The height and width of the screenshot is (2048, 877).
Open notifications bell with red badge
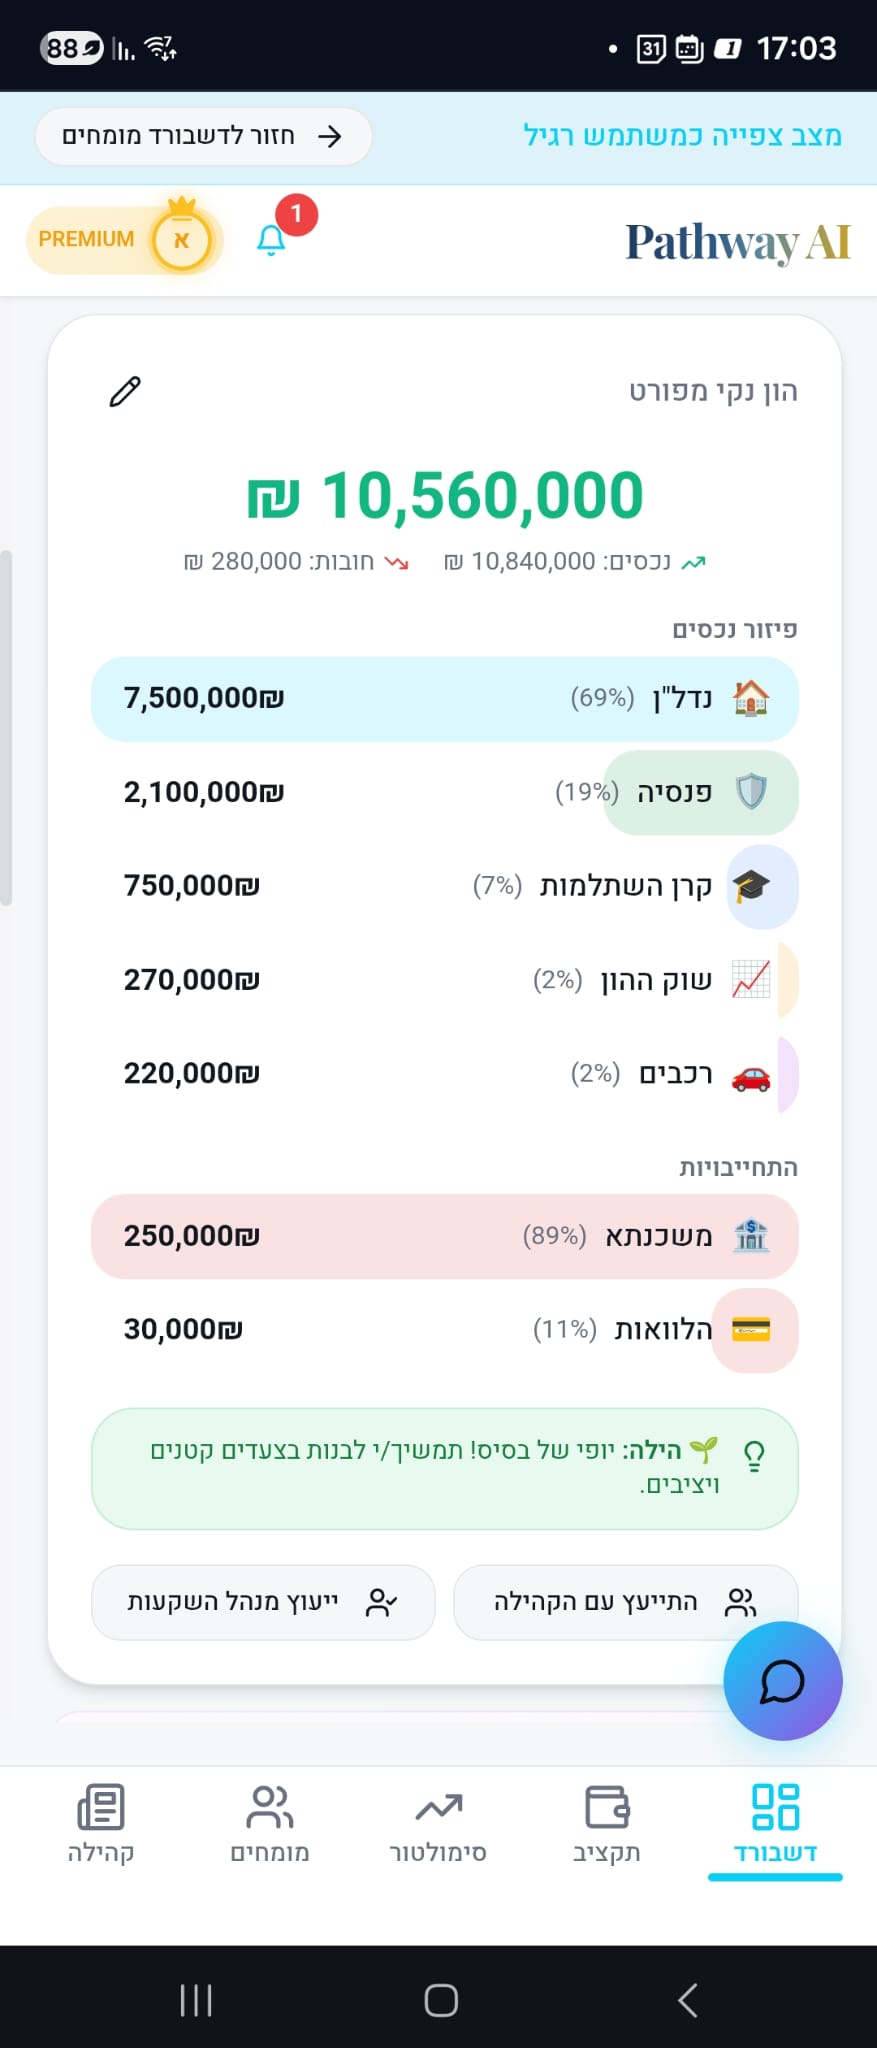point(271,240)
